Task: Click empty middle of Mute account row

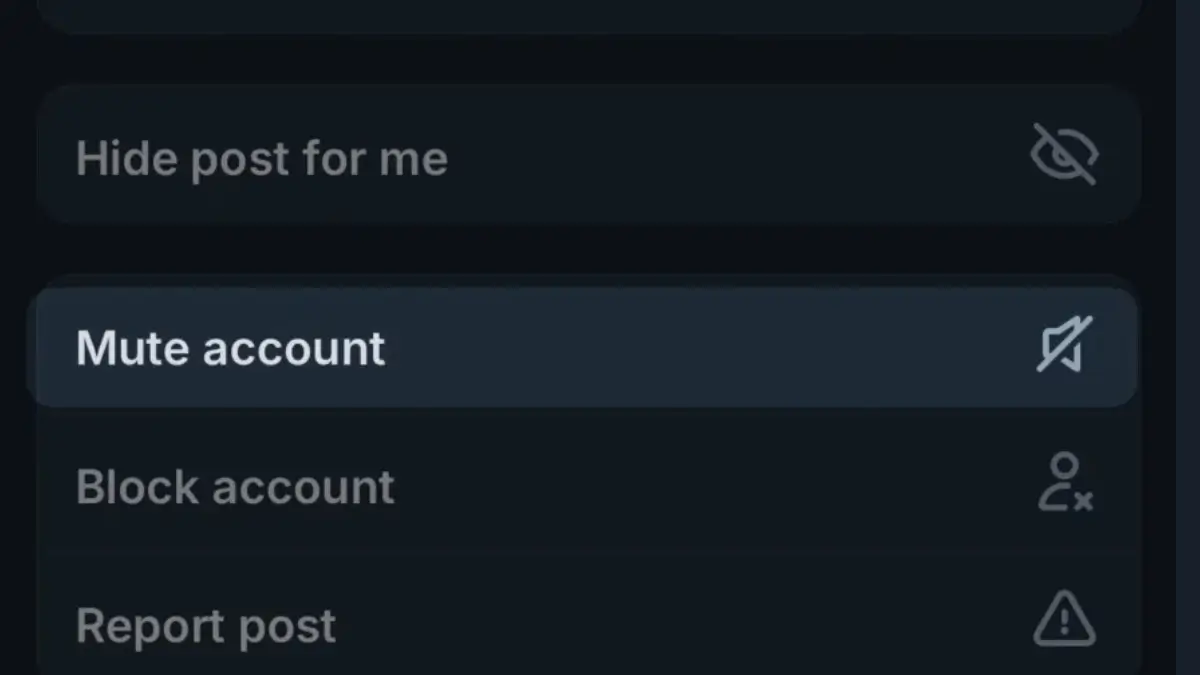Action: 700,348
